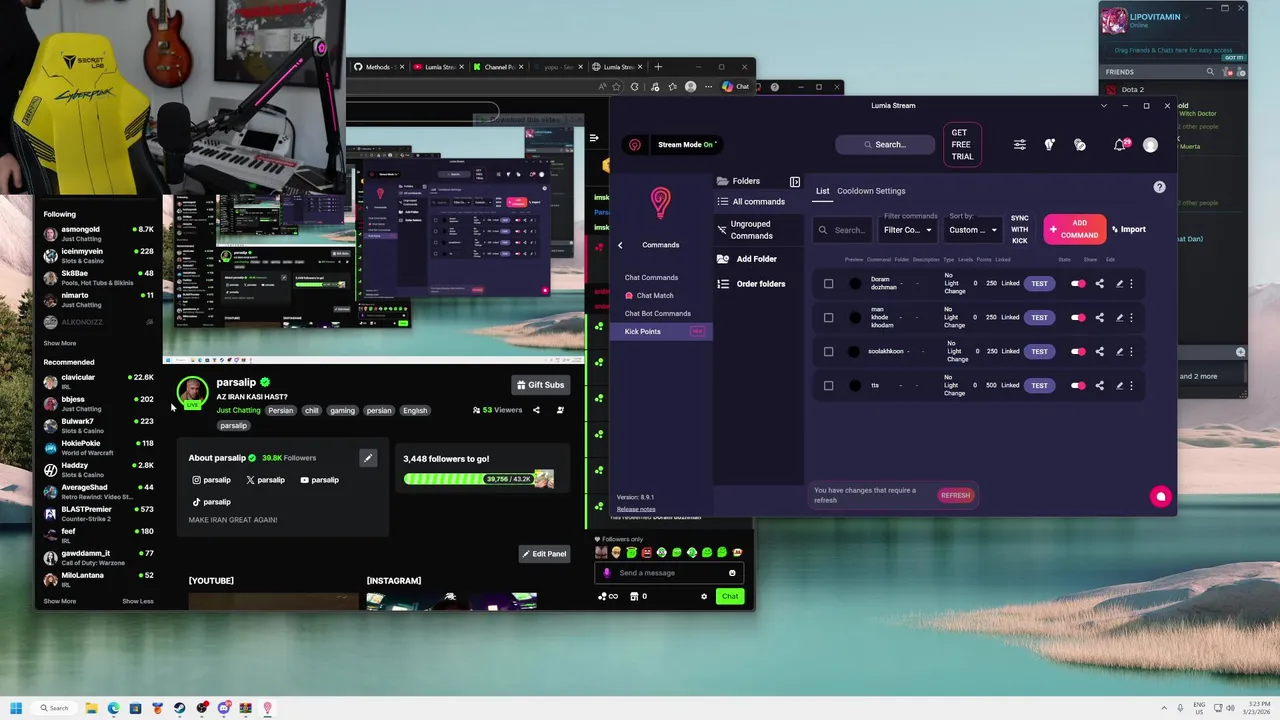Click SYNC WITH KICK button
1280x720 pixels.
tap(1019, 229)
